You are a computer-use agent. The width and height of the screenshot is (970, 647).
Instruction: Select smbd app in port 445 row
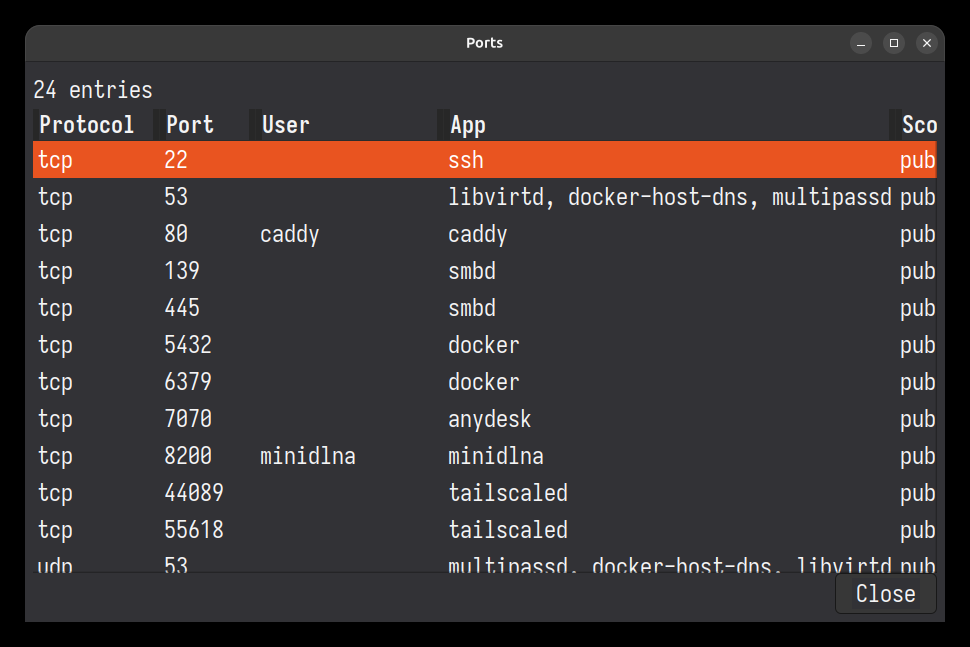(x=472, y=308)
